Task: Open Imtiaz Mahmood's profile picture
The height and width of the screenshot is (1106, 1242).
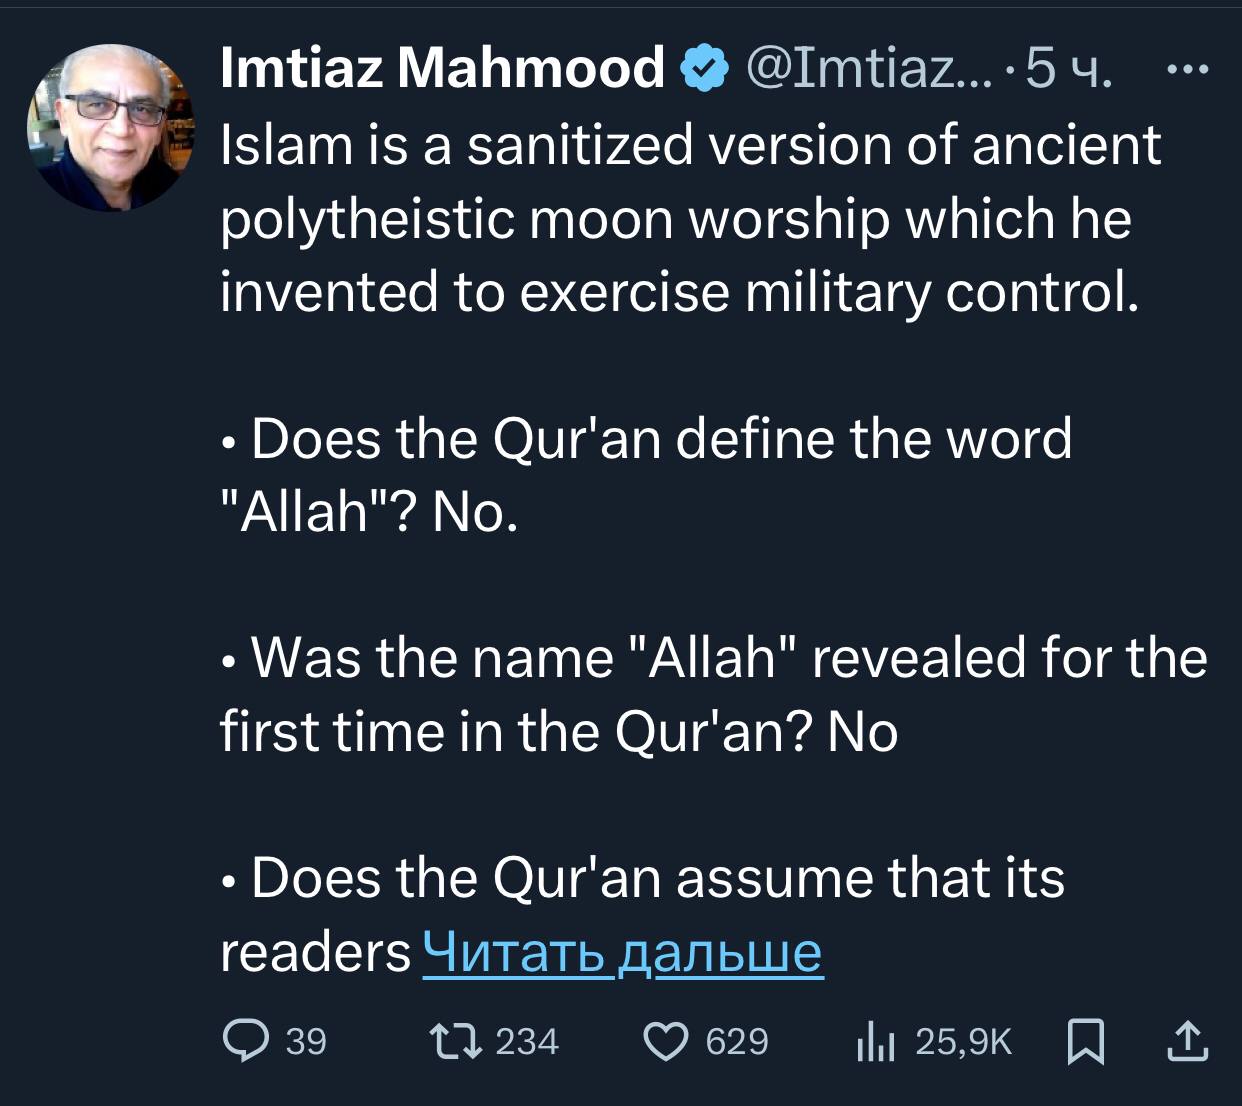Action: (110, 127)
